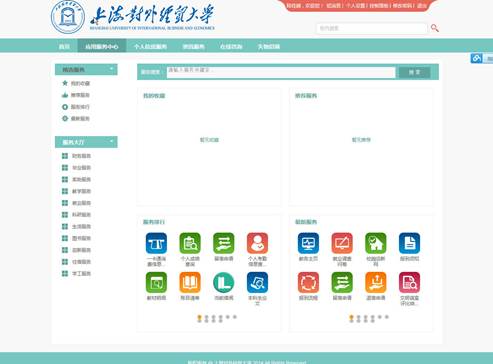
Task: Open the teal round L-shaped icon
Action: [224, 283]
